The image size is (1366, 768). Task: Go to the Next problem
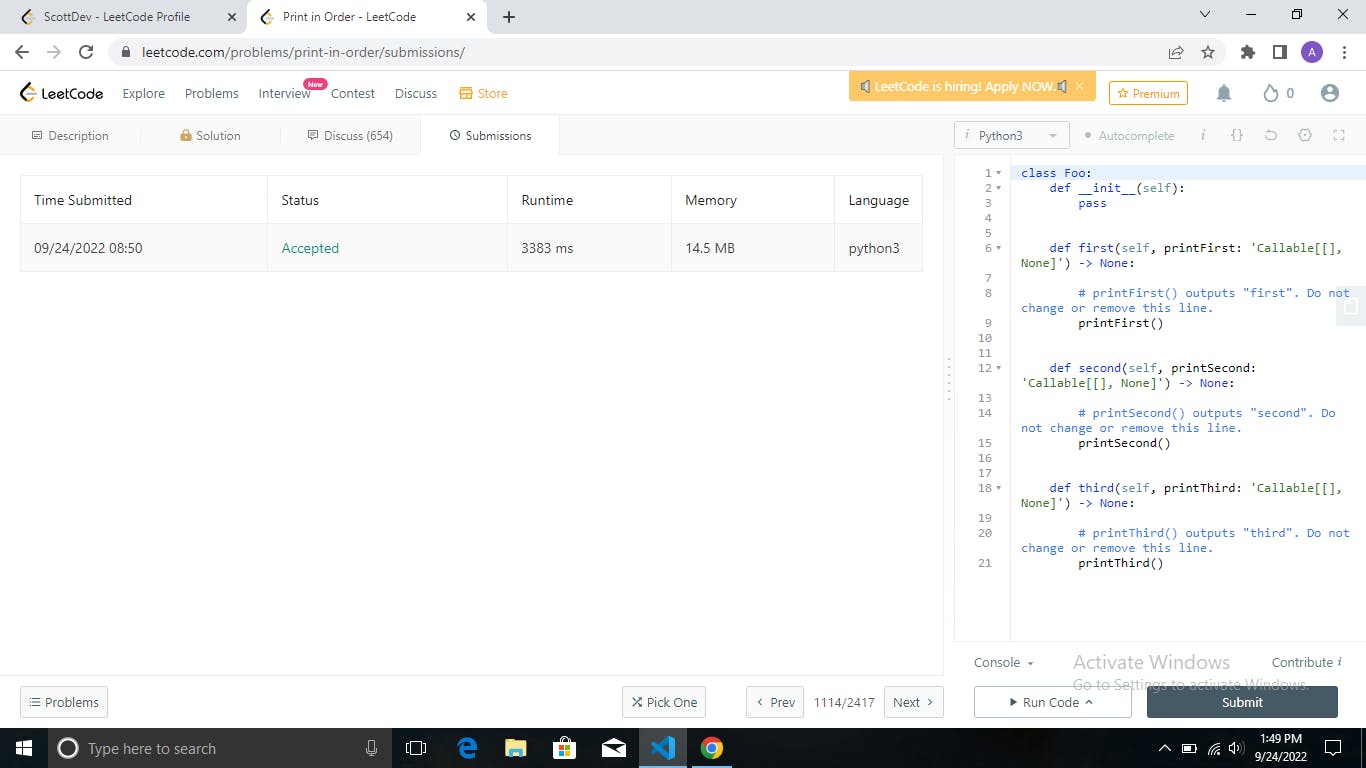click(x=914, y=702)
